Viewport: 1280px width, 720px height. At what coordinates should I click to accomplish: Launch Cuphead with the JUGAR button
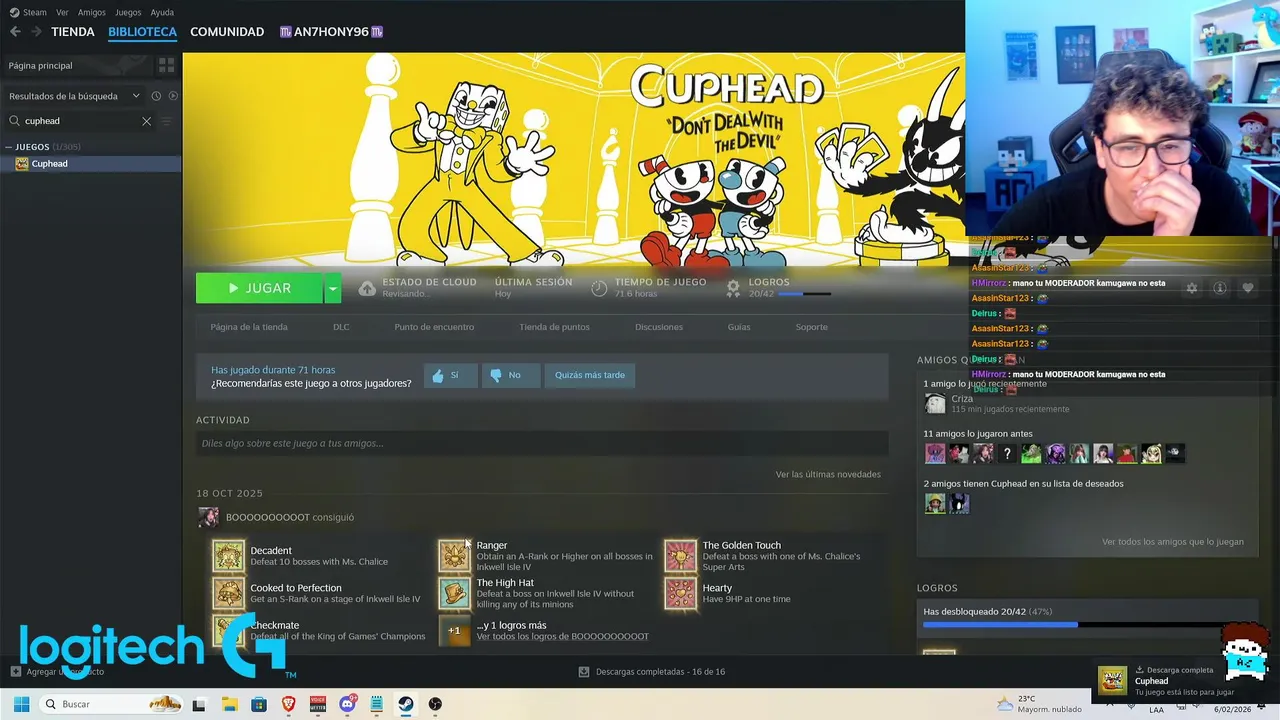(259, 288)
